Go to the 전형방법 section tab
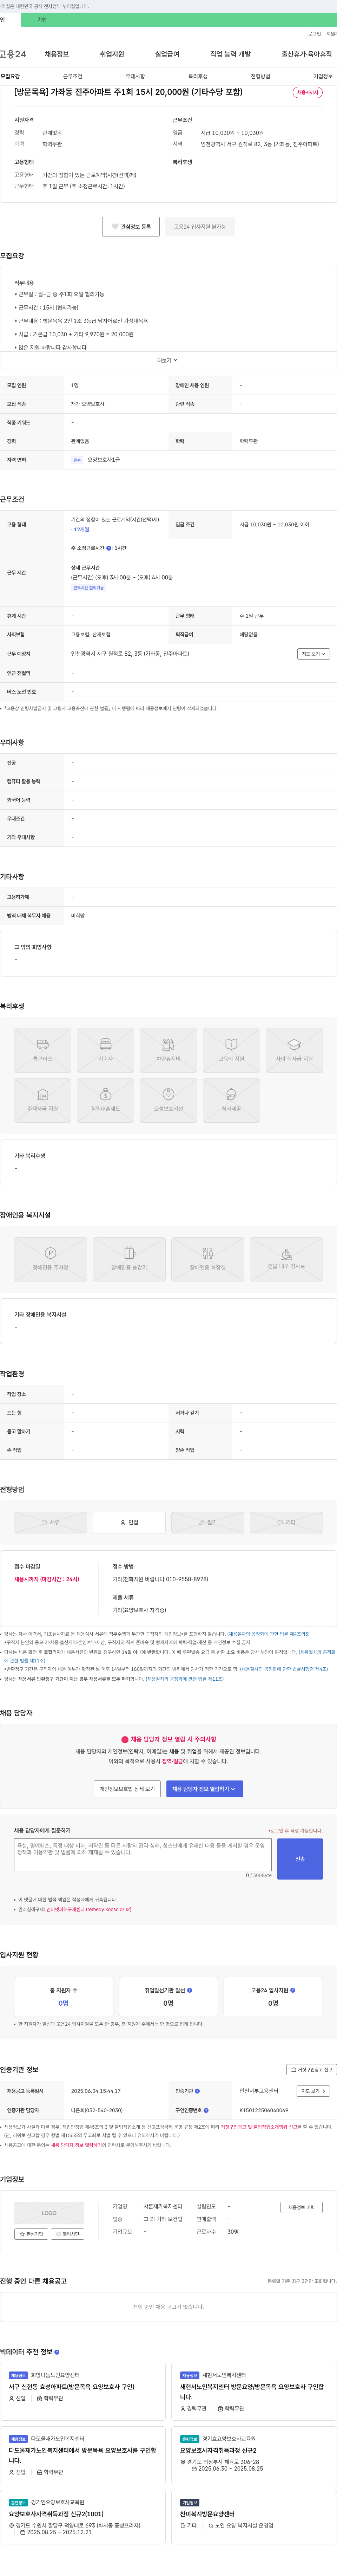The width and height of the screenshot is (337, 2576). pos(260,76)
